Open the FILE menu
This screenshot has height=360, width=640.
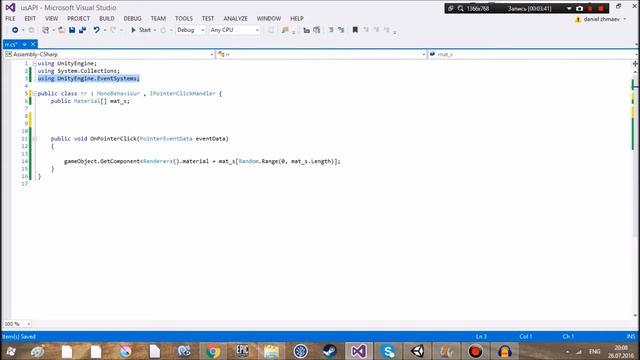pos(10,18)
